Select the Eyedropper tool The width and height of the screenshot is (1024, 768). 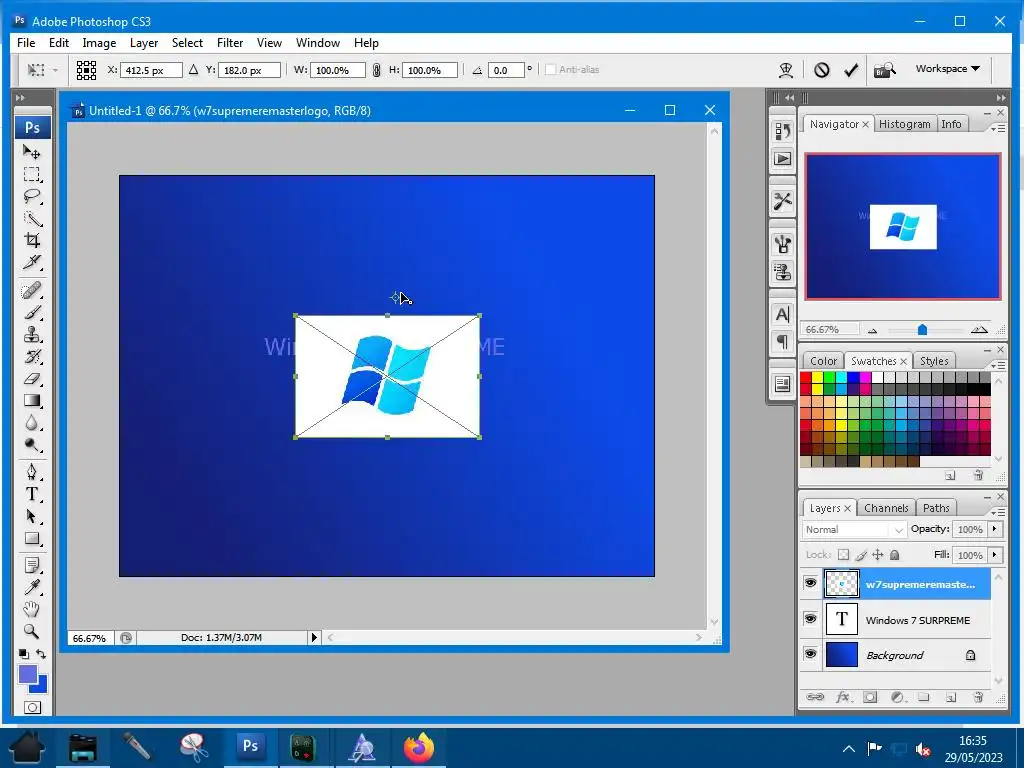pos(31,586)
